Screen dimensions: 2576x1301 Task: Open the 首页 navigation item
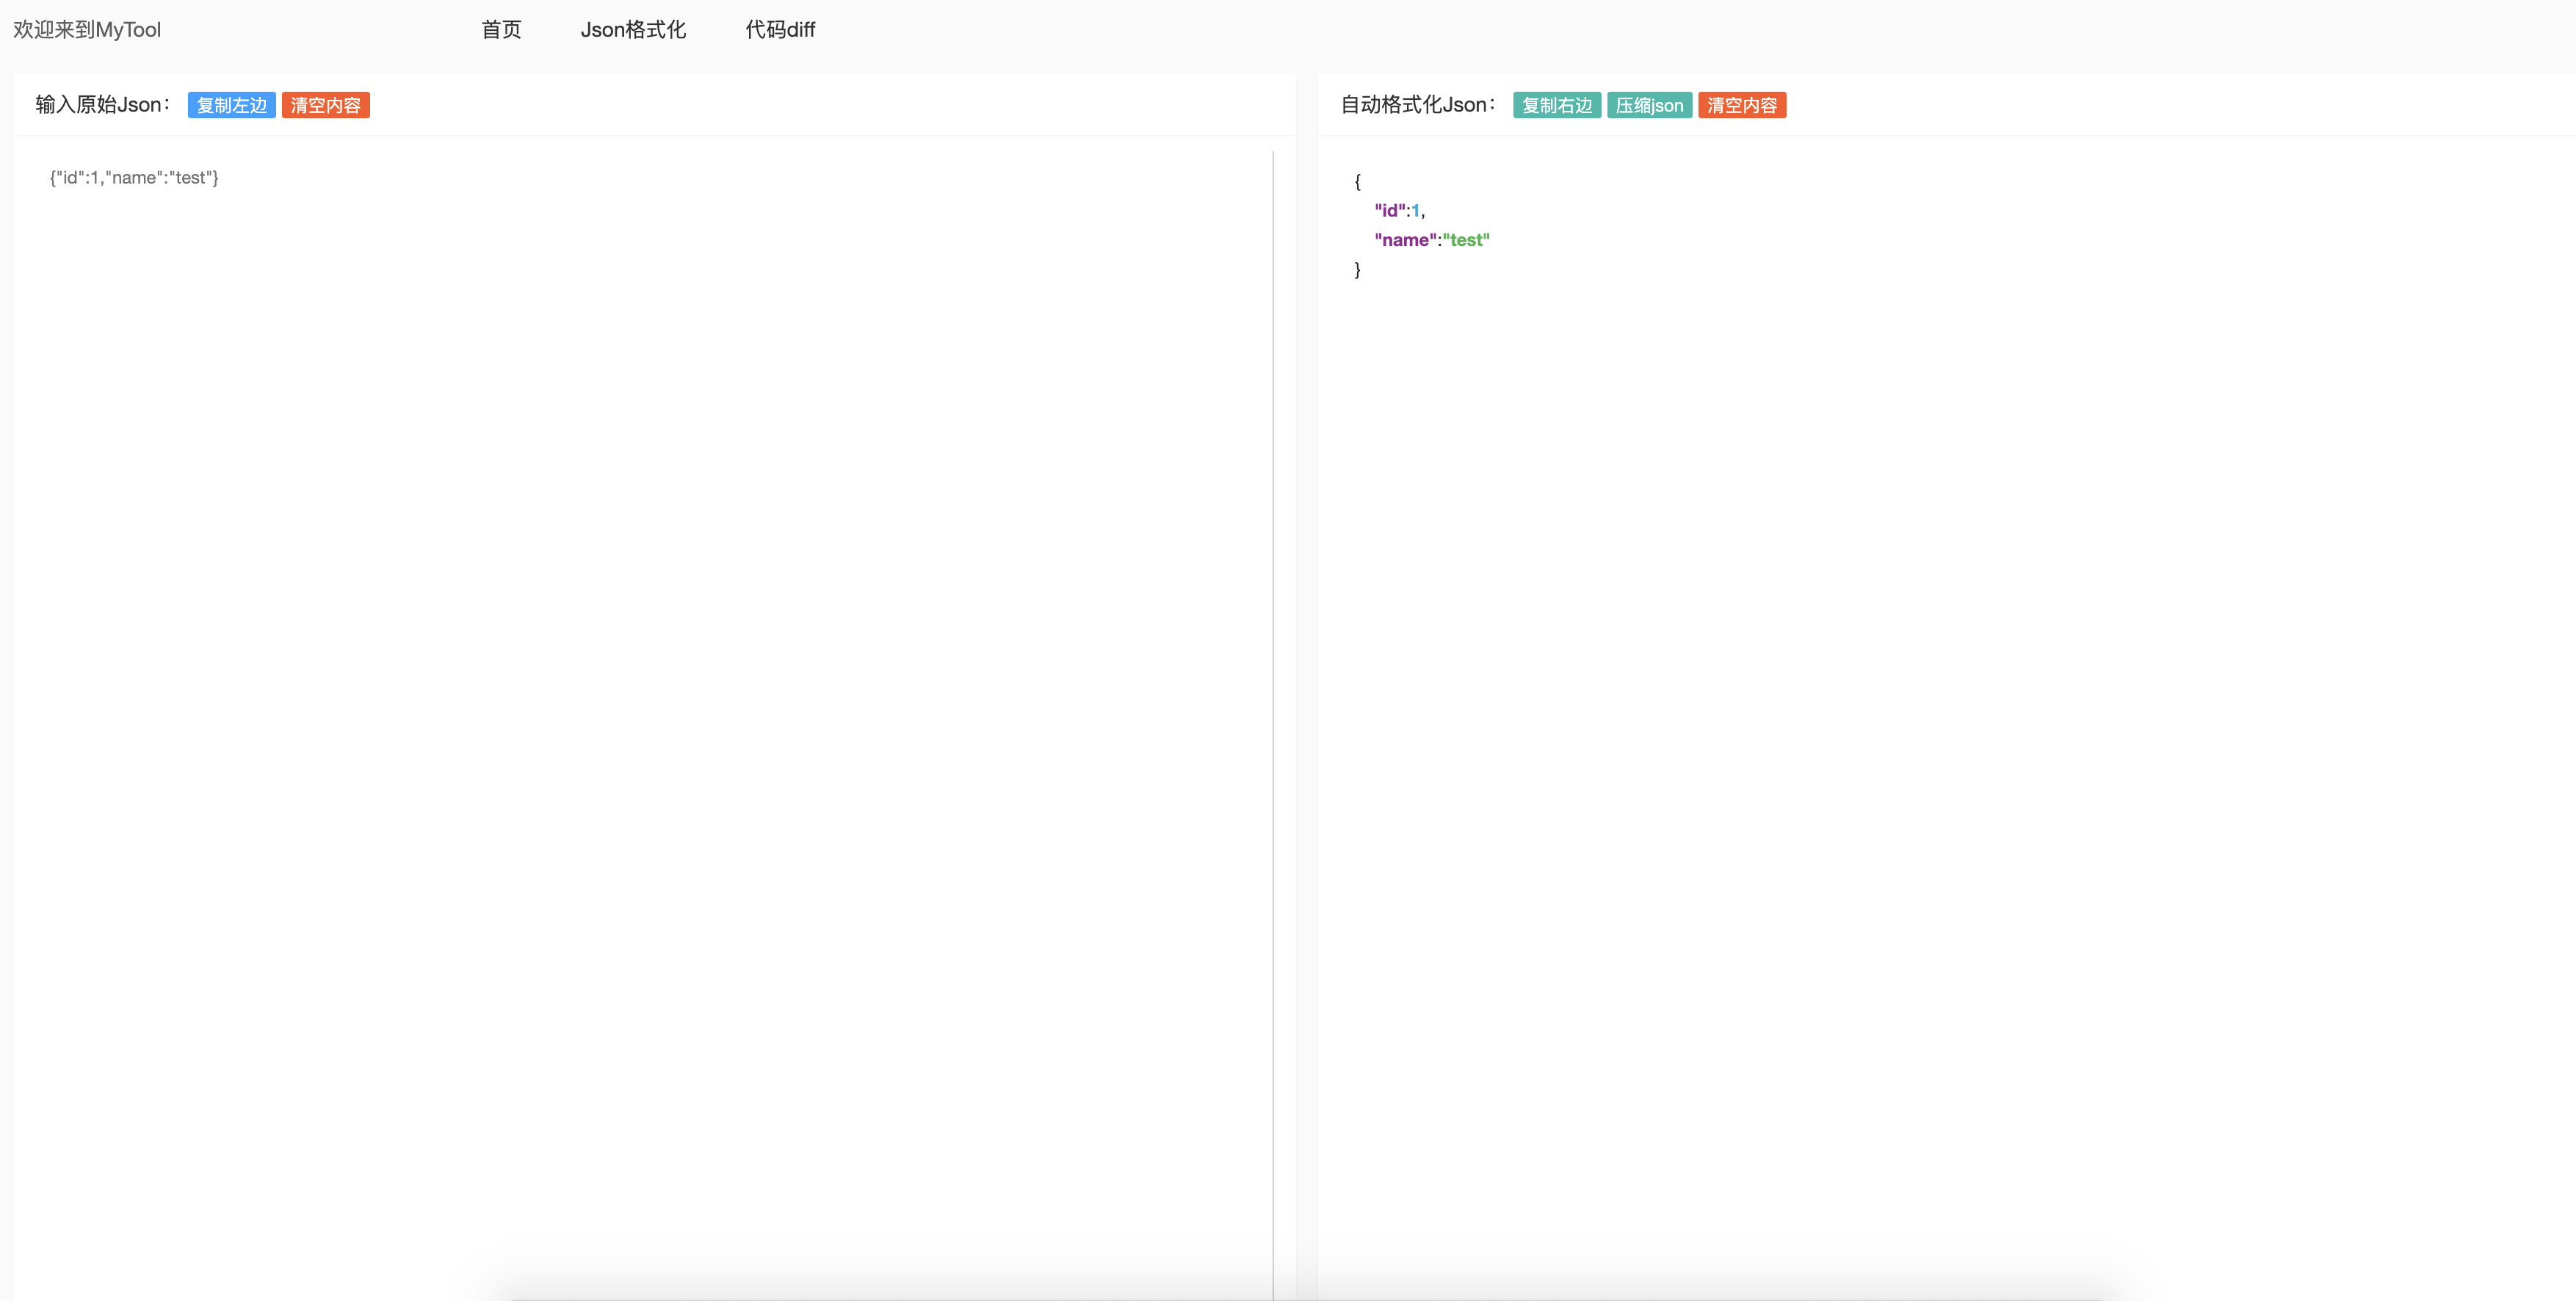(x=501, y=30)
